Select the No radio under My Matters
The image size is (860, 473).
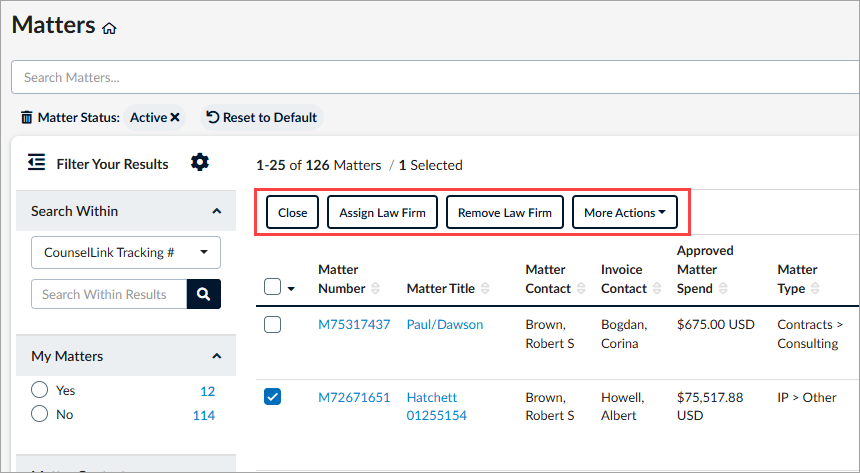[x=39, y=414]
